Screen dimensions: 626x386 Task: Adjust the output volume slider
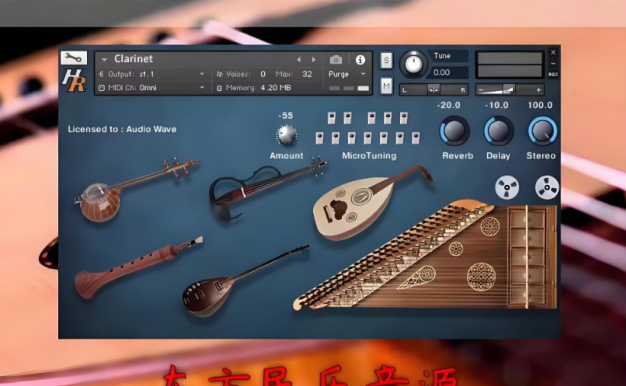point(510,90)
